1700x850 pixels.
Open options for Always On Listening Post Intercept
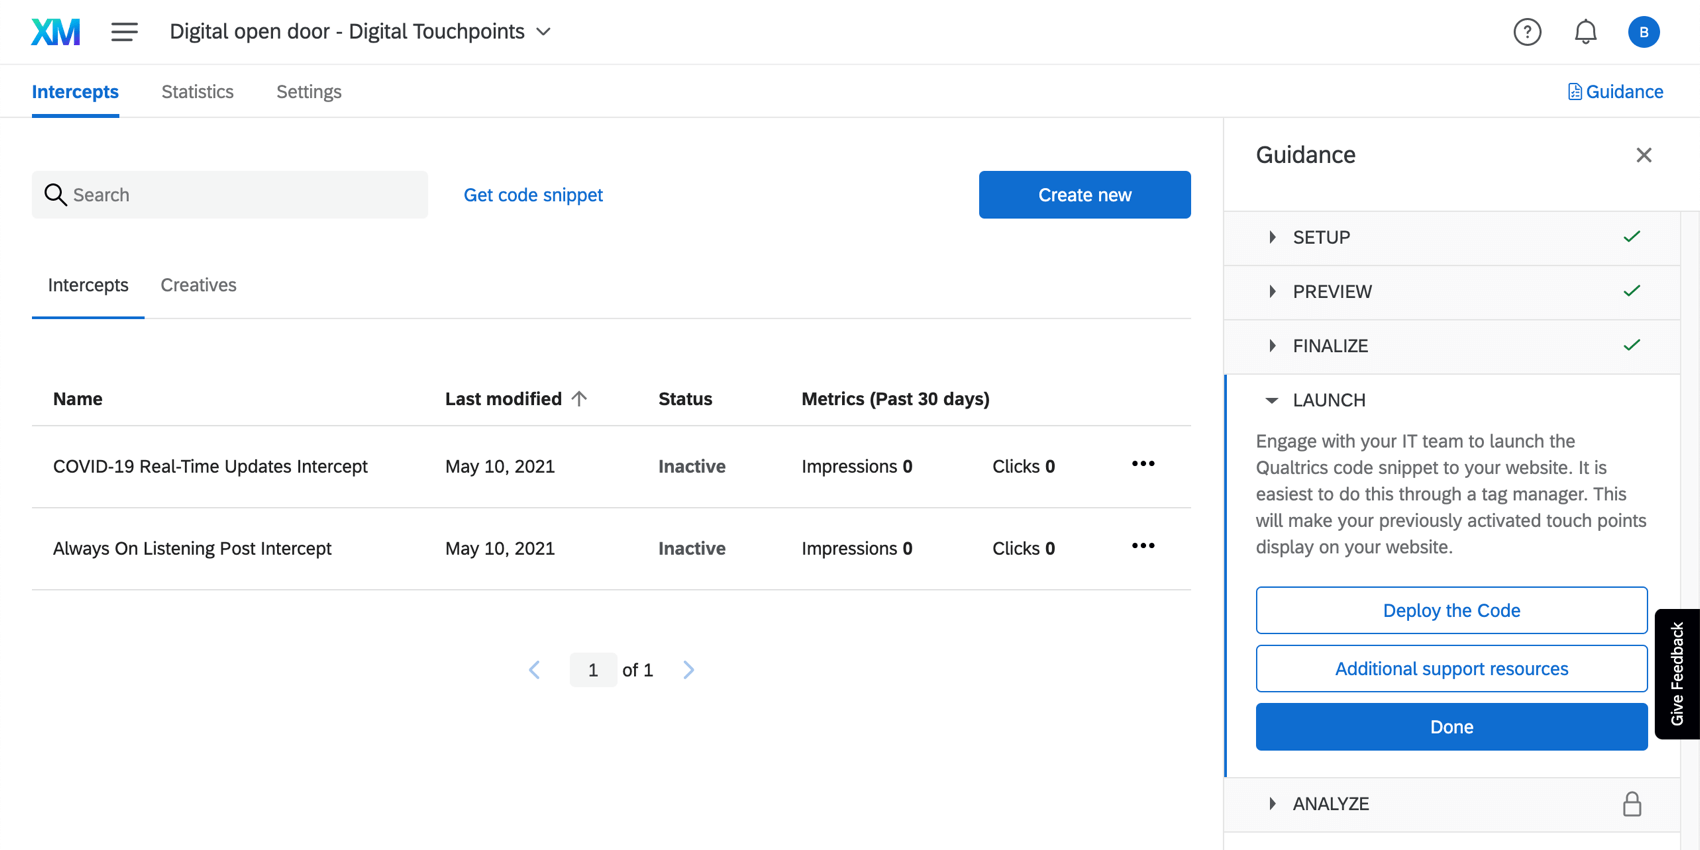pos(1143,546)
